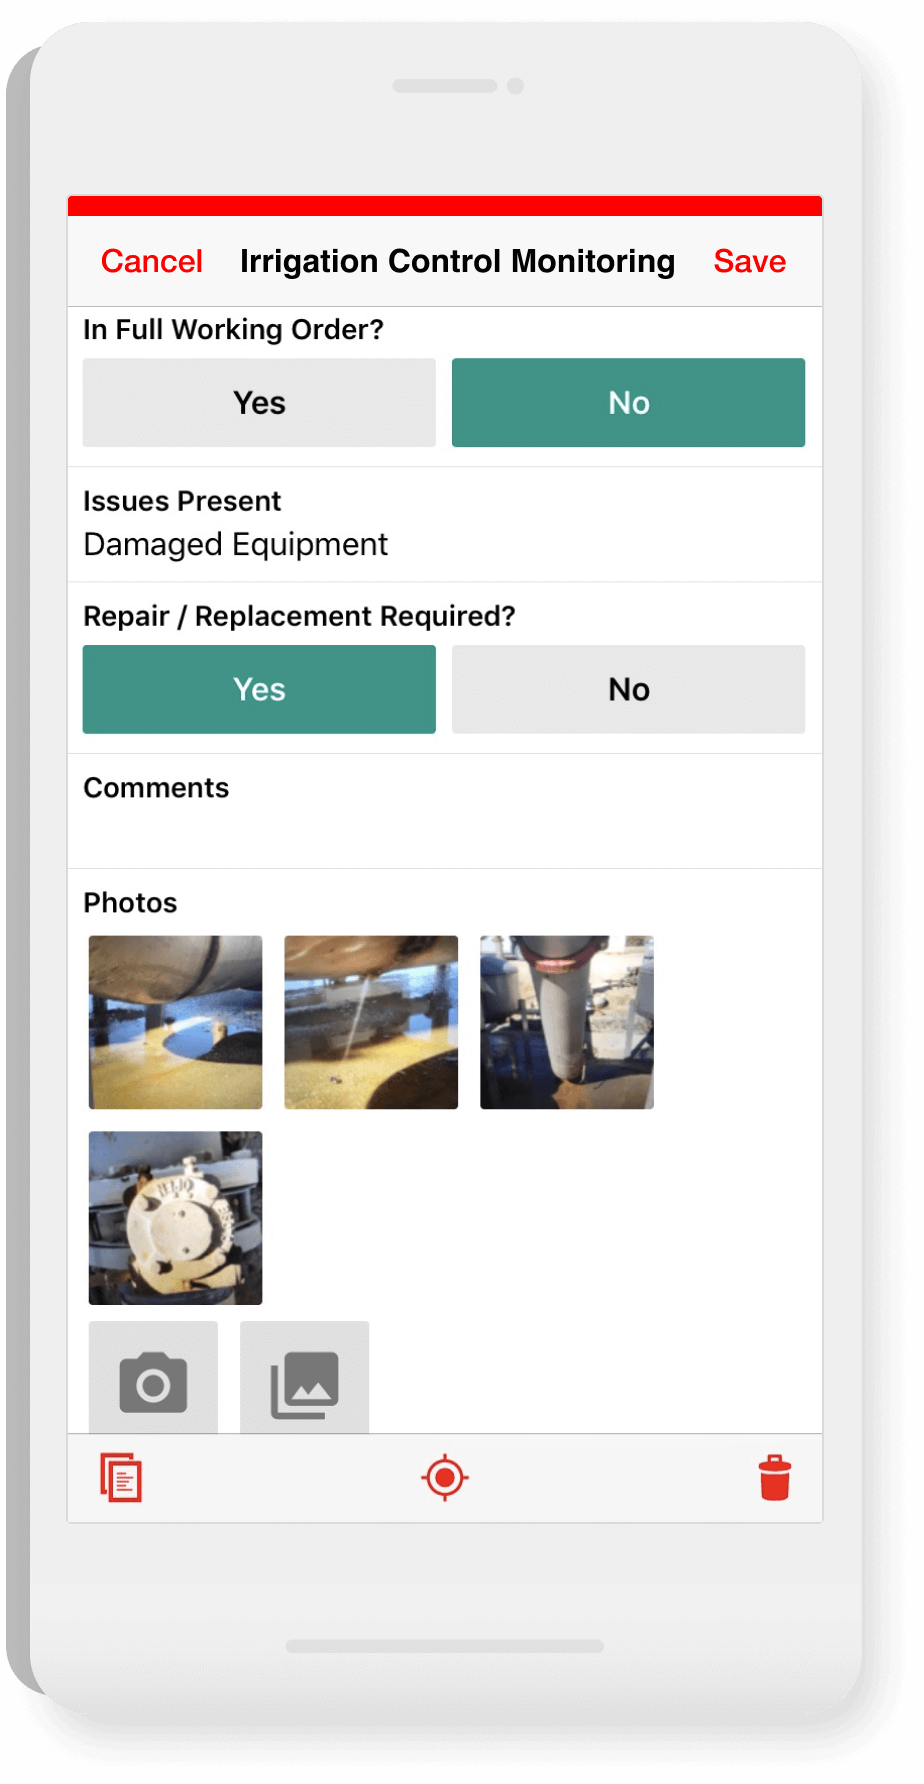Tap the Photos section label
Screen dimensions: 924x1784
coord(130,903)
